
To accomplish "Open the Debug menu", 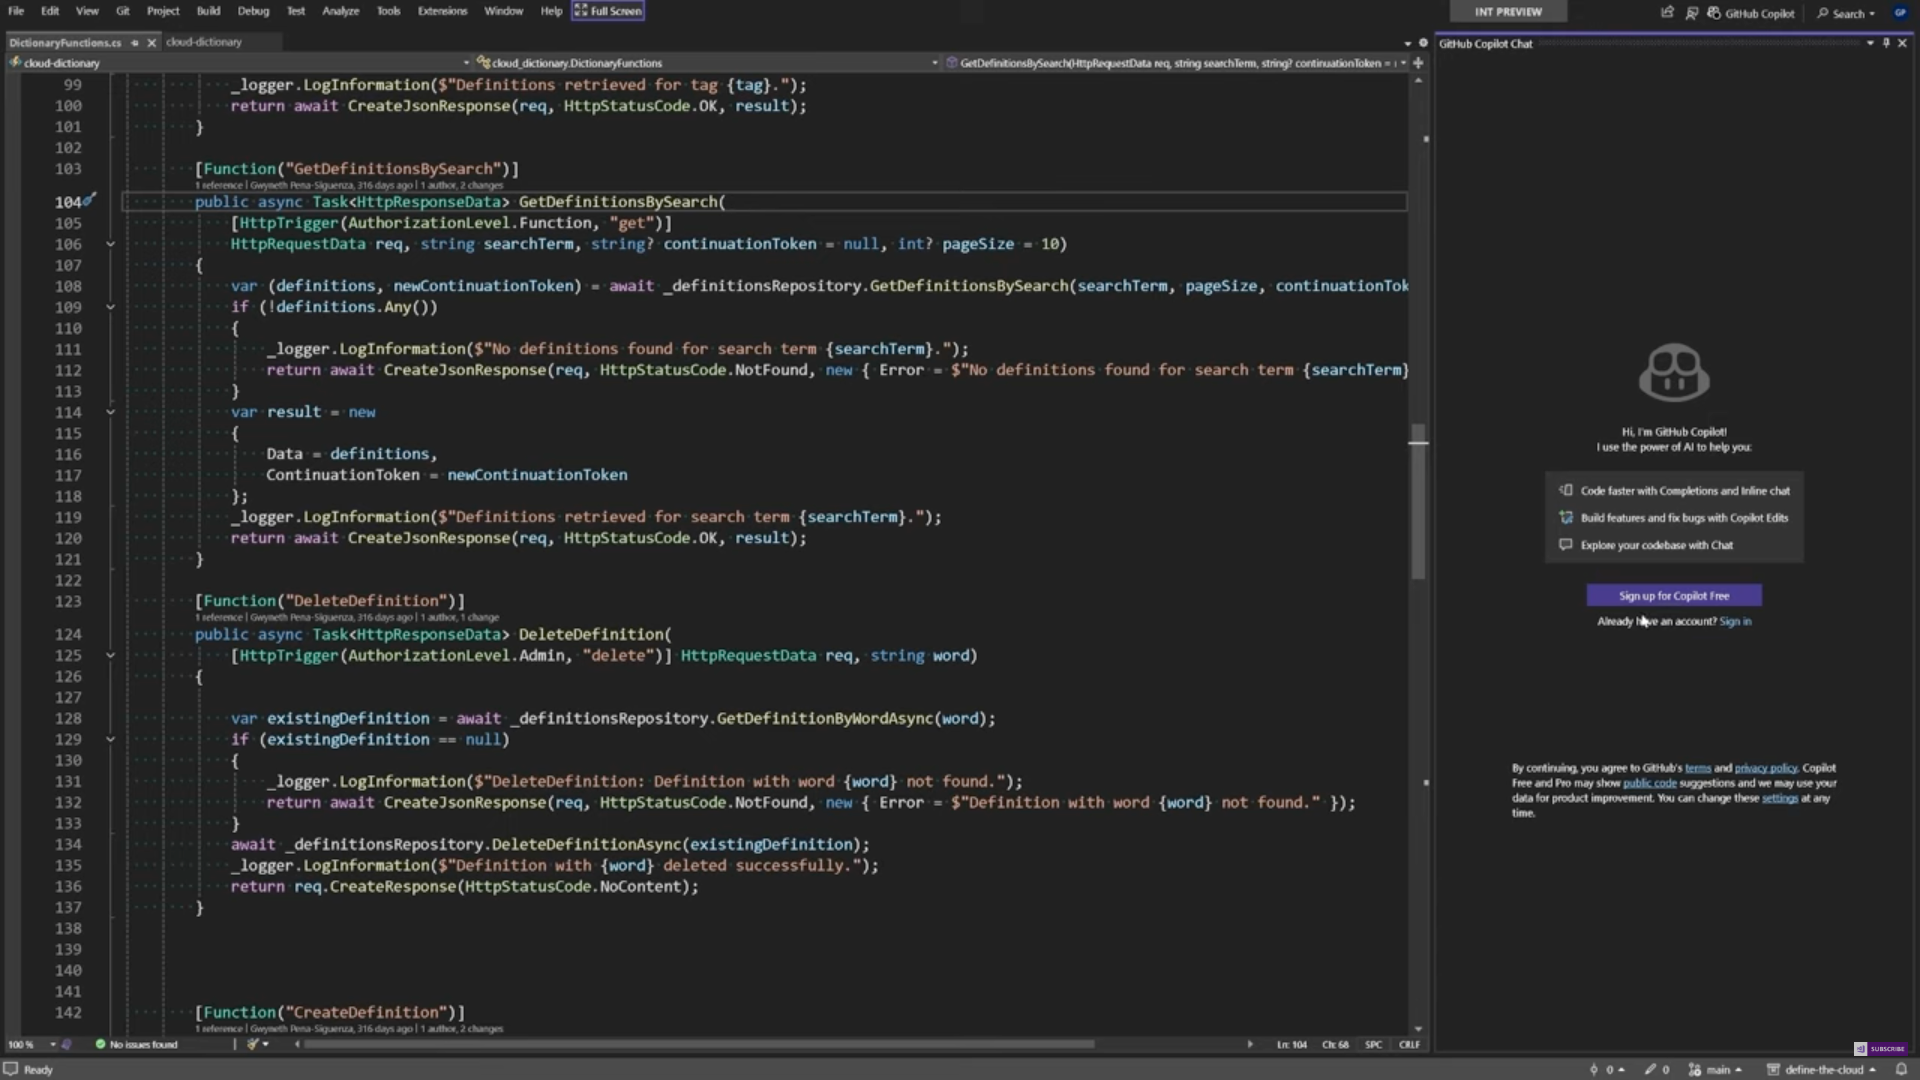I will coord(253,11).
